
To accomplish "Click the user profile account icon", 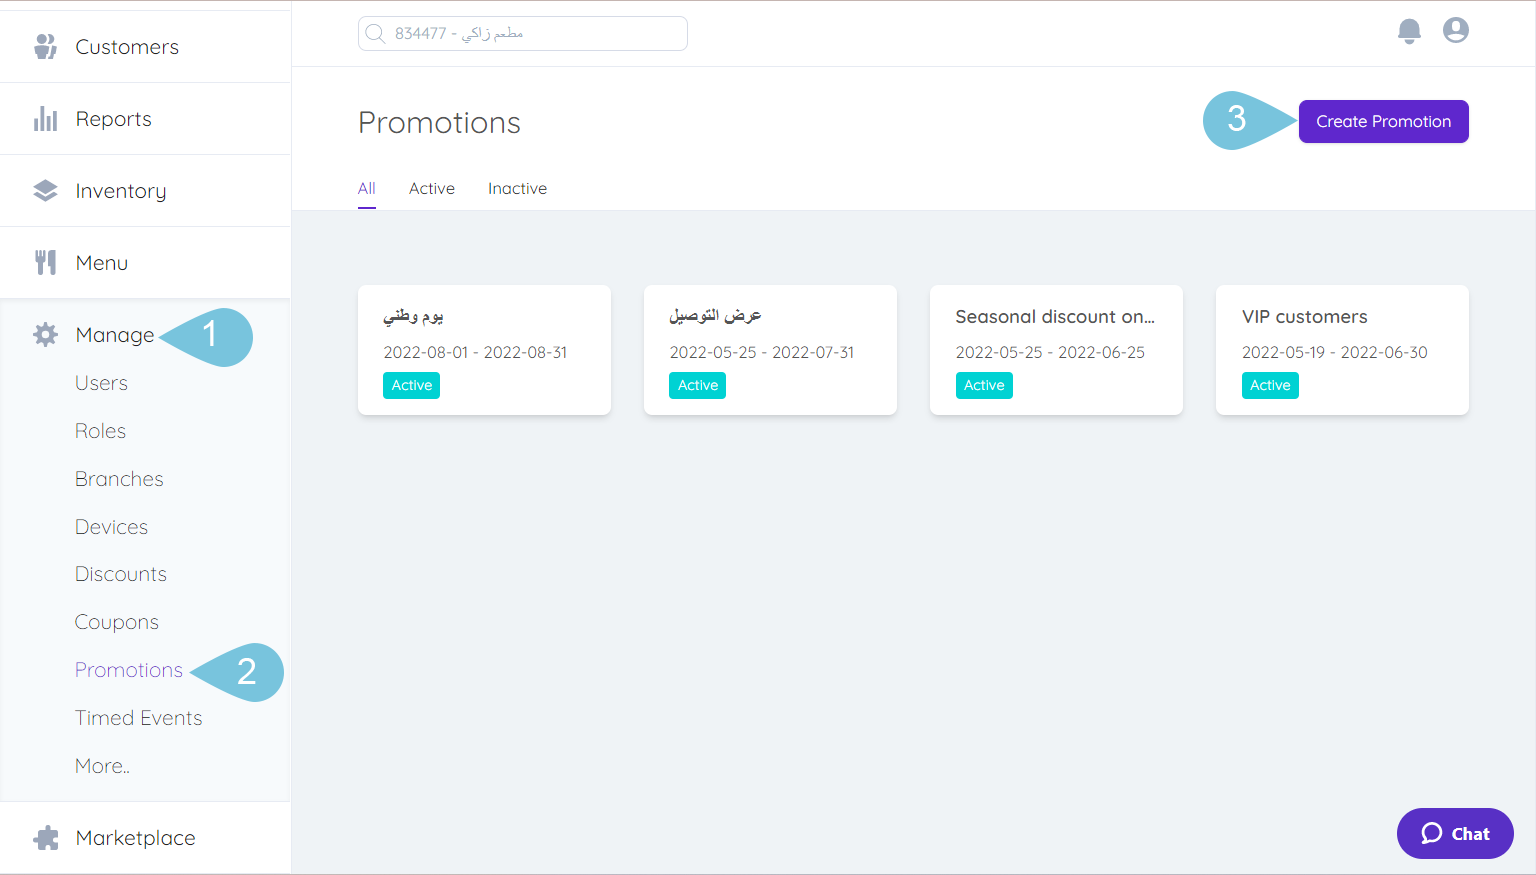I will (1455, 30).
